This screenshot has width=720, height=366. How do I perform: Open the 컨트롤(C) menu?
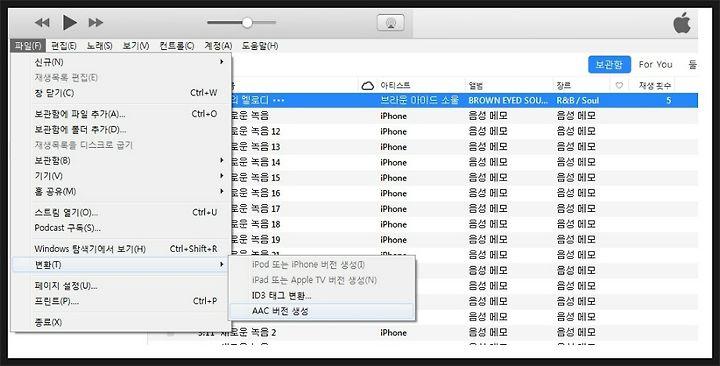[177, 45]
